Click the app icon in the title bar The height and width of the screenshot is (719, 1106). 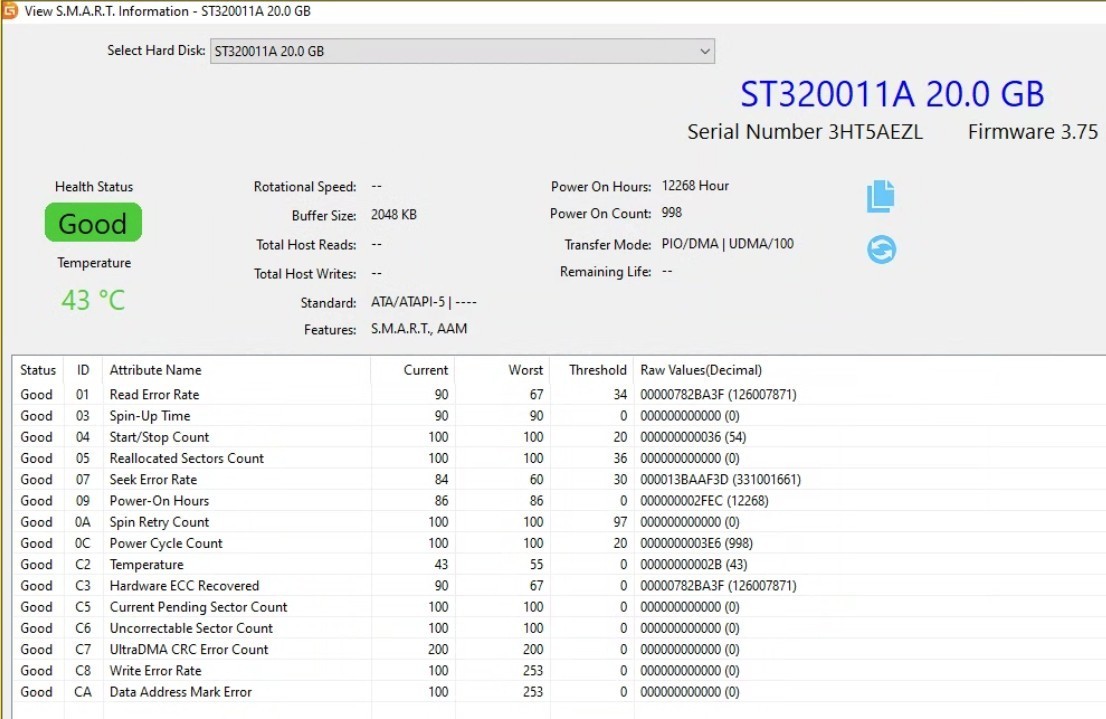pyautogui.click(x=10, y=11)
